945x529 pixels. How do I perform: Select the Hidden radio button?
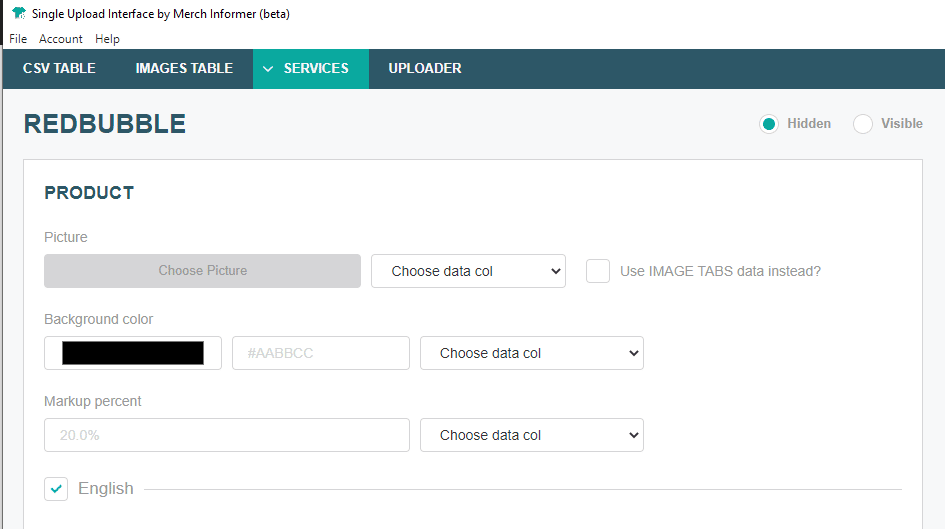point(768,124)
